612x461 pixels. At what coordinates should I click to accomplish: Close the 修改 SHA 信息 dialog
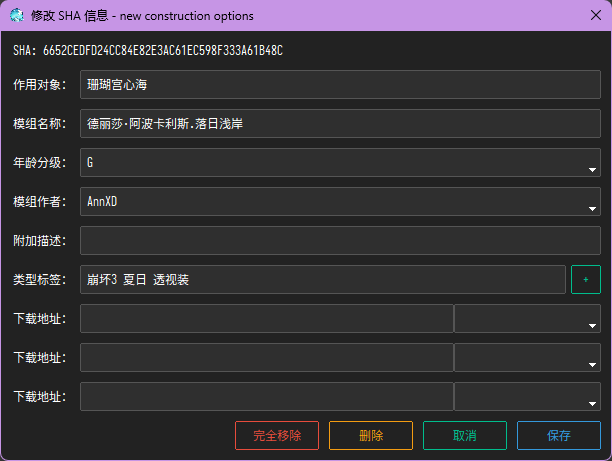596,16
